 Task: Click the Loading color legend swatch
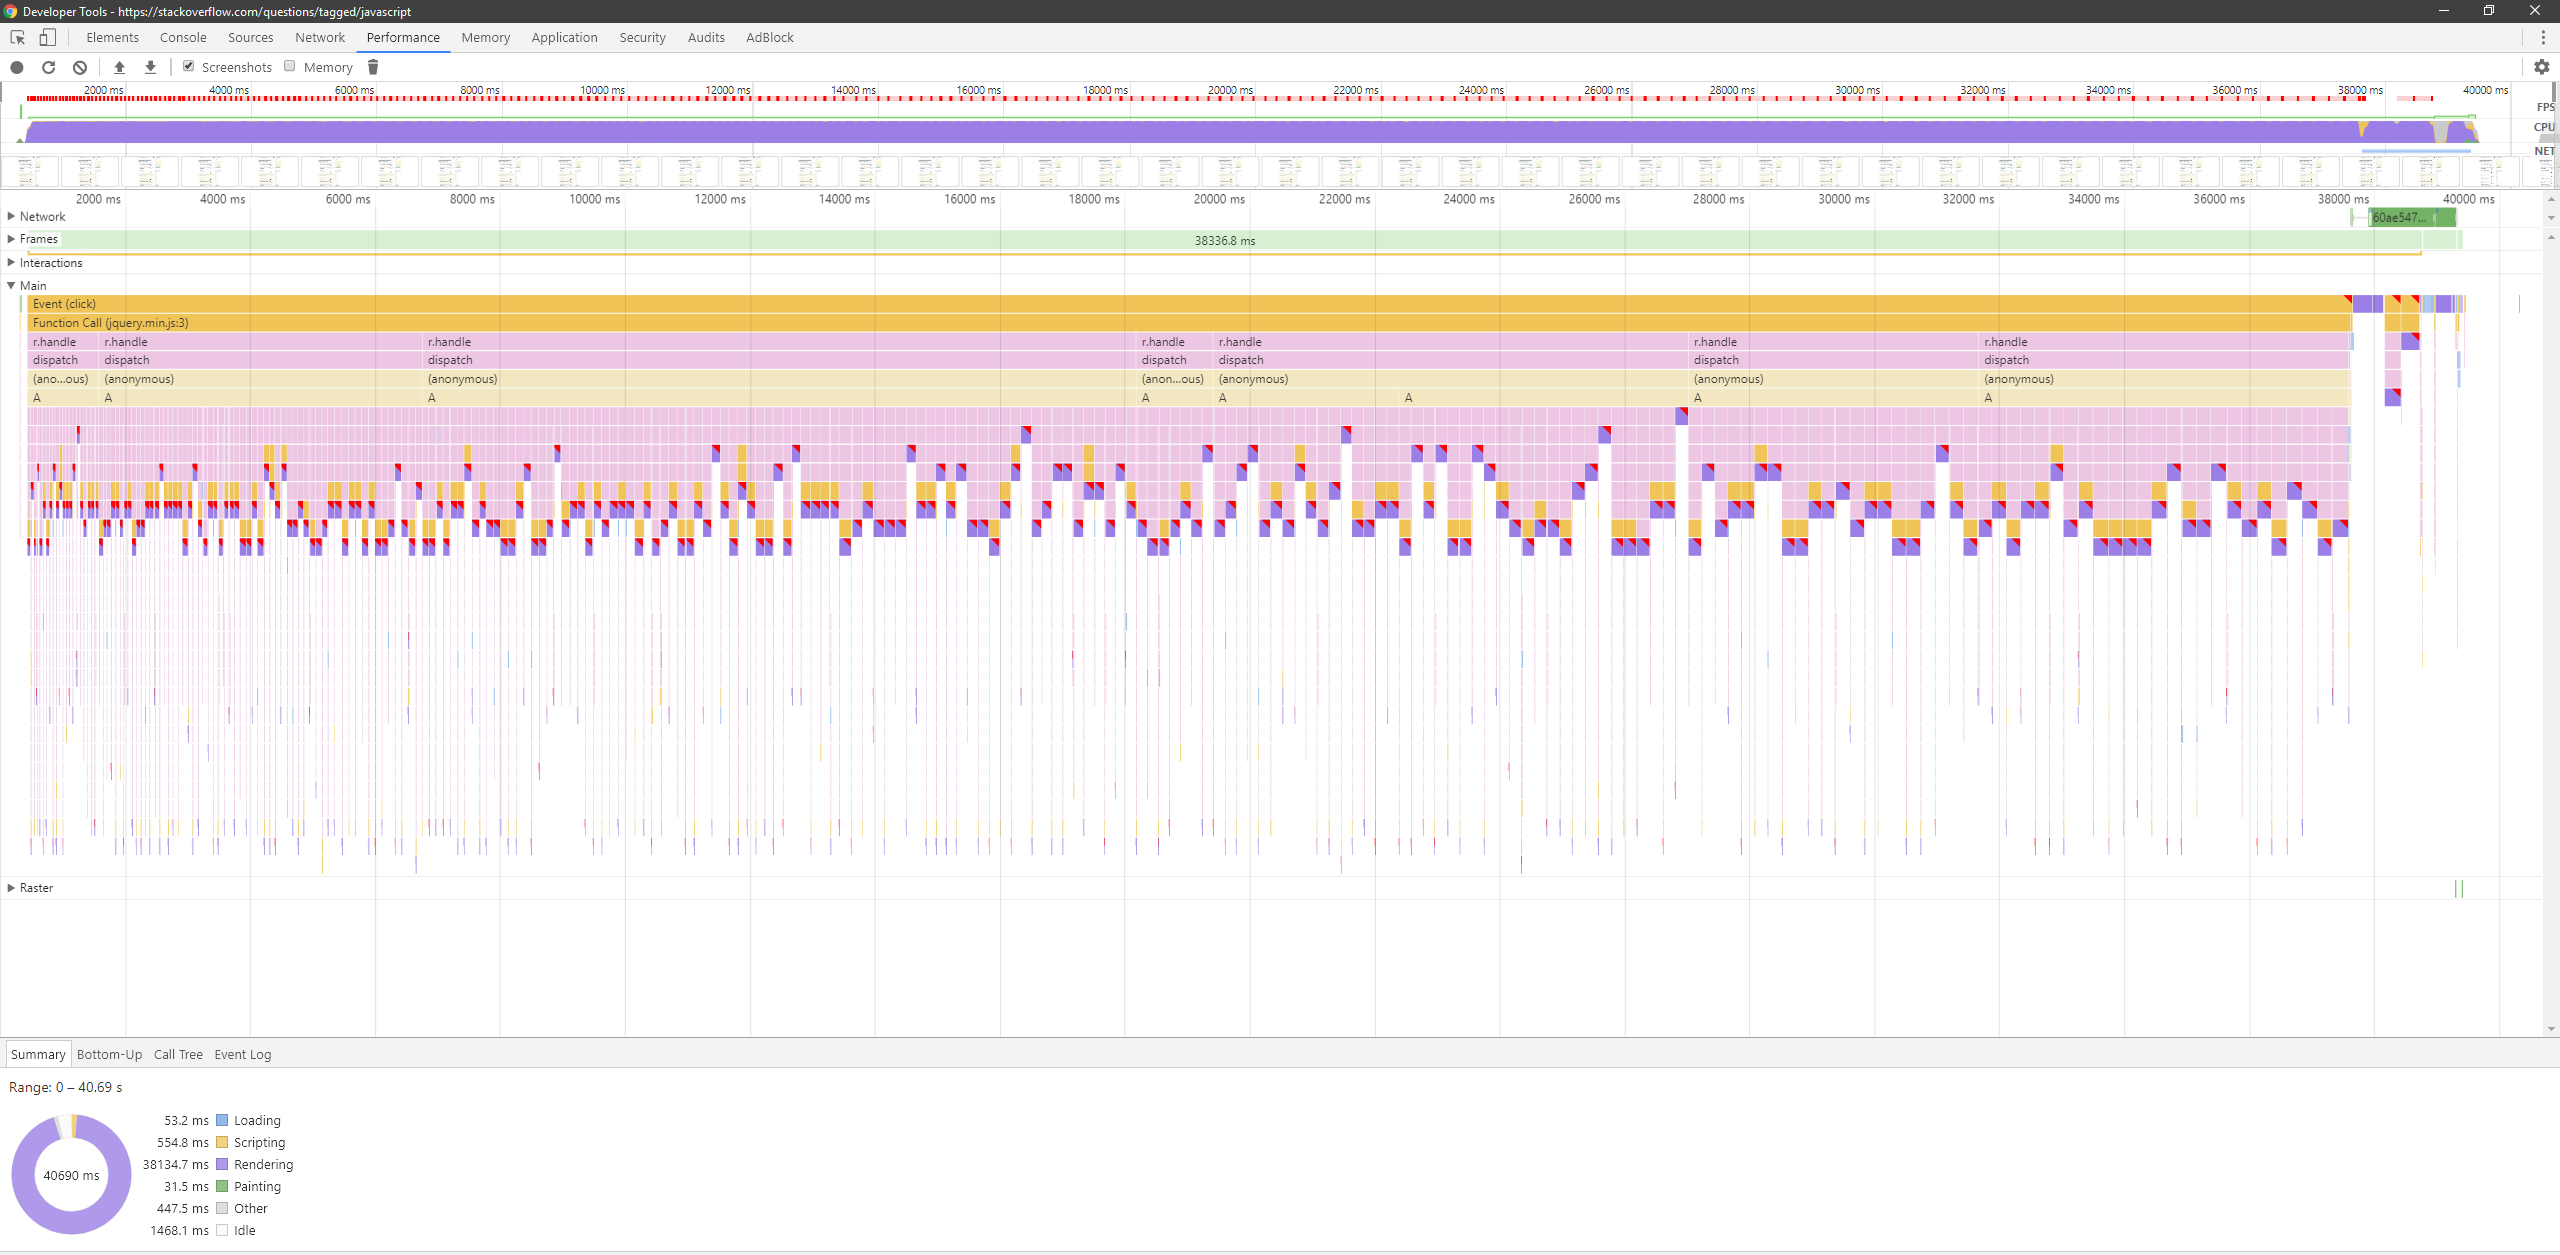[222, 1120]
